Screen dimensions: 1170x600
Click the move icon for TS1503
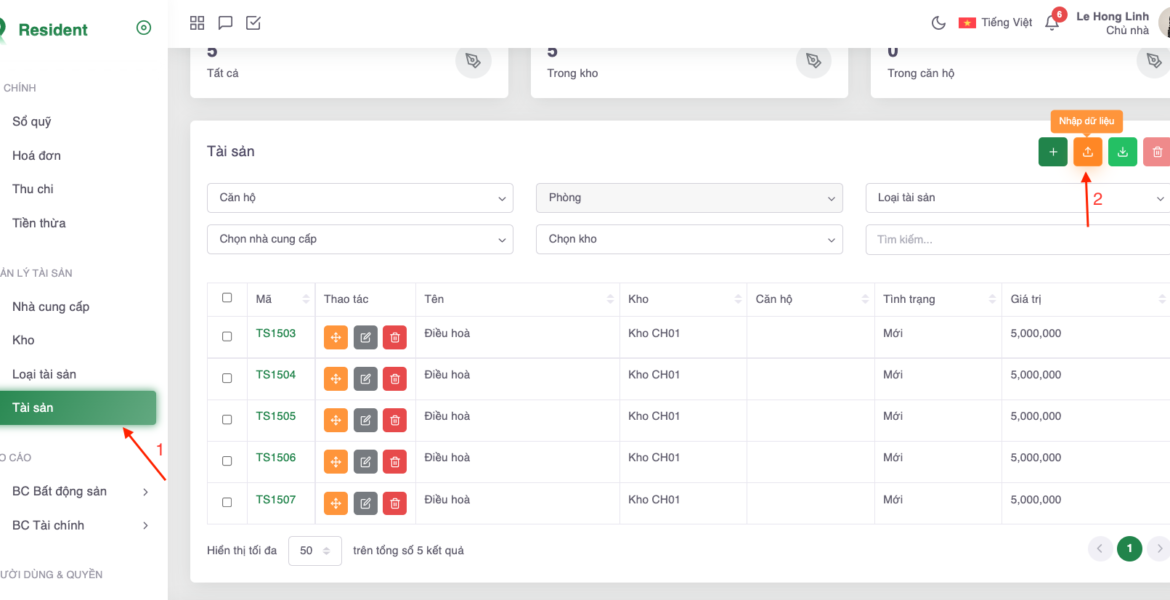336,338
